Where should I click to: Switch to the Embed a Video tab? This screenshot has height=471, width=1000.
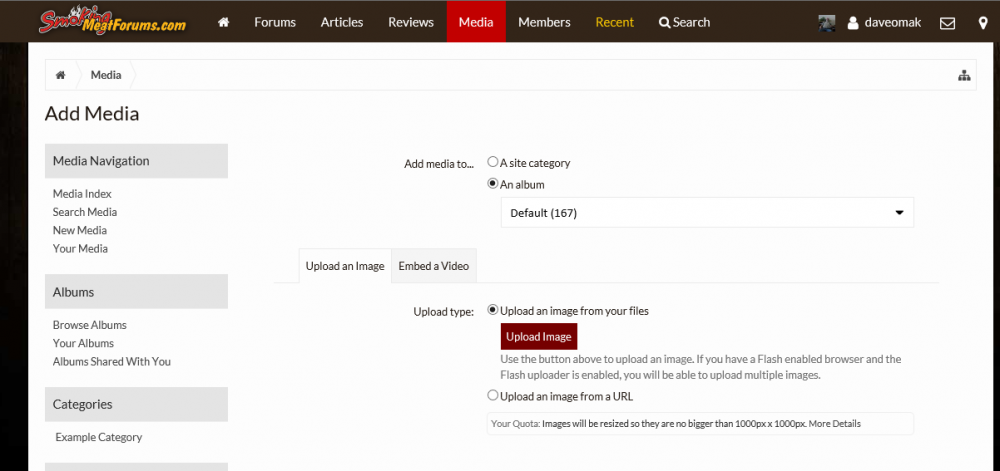pyautogui.click(x=434, y=266)
